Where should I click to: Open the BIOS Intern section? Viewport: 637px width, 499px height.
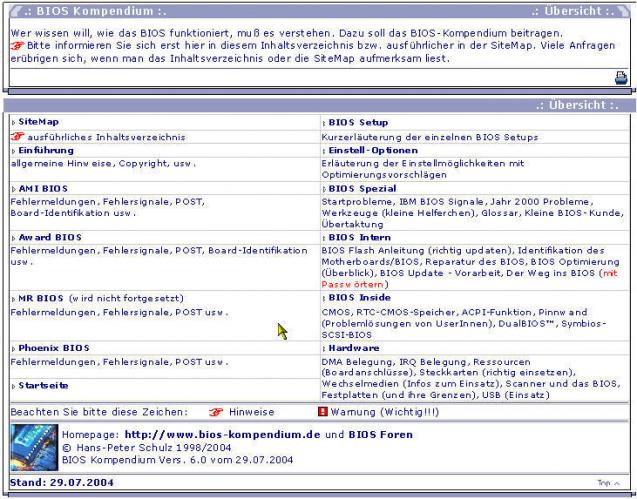[360, 237]
